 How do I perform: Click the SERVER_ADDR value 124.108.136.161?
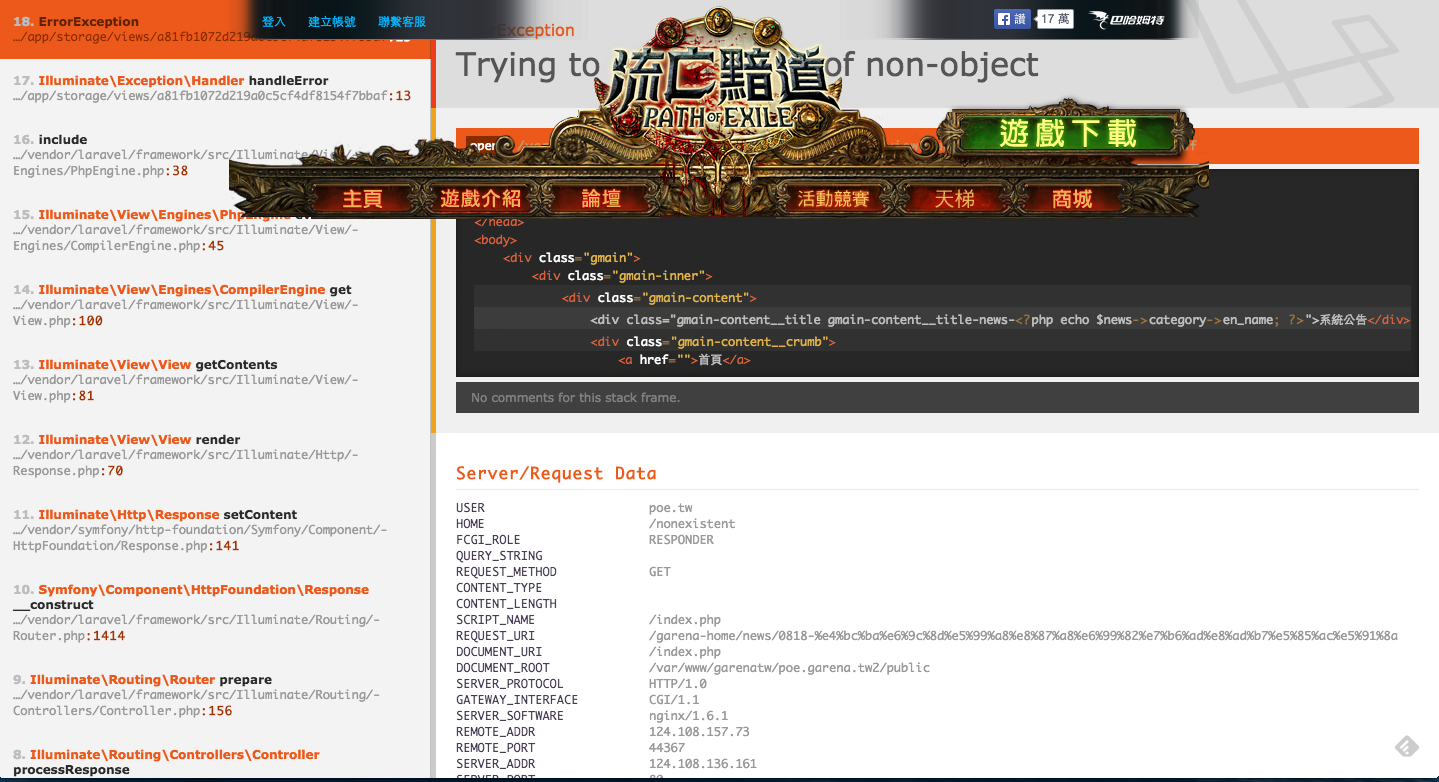tap(703, 764)
